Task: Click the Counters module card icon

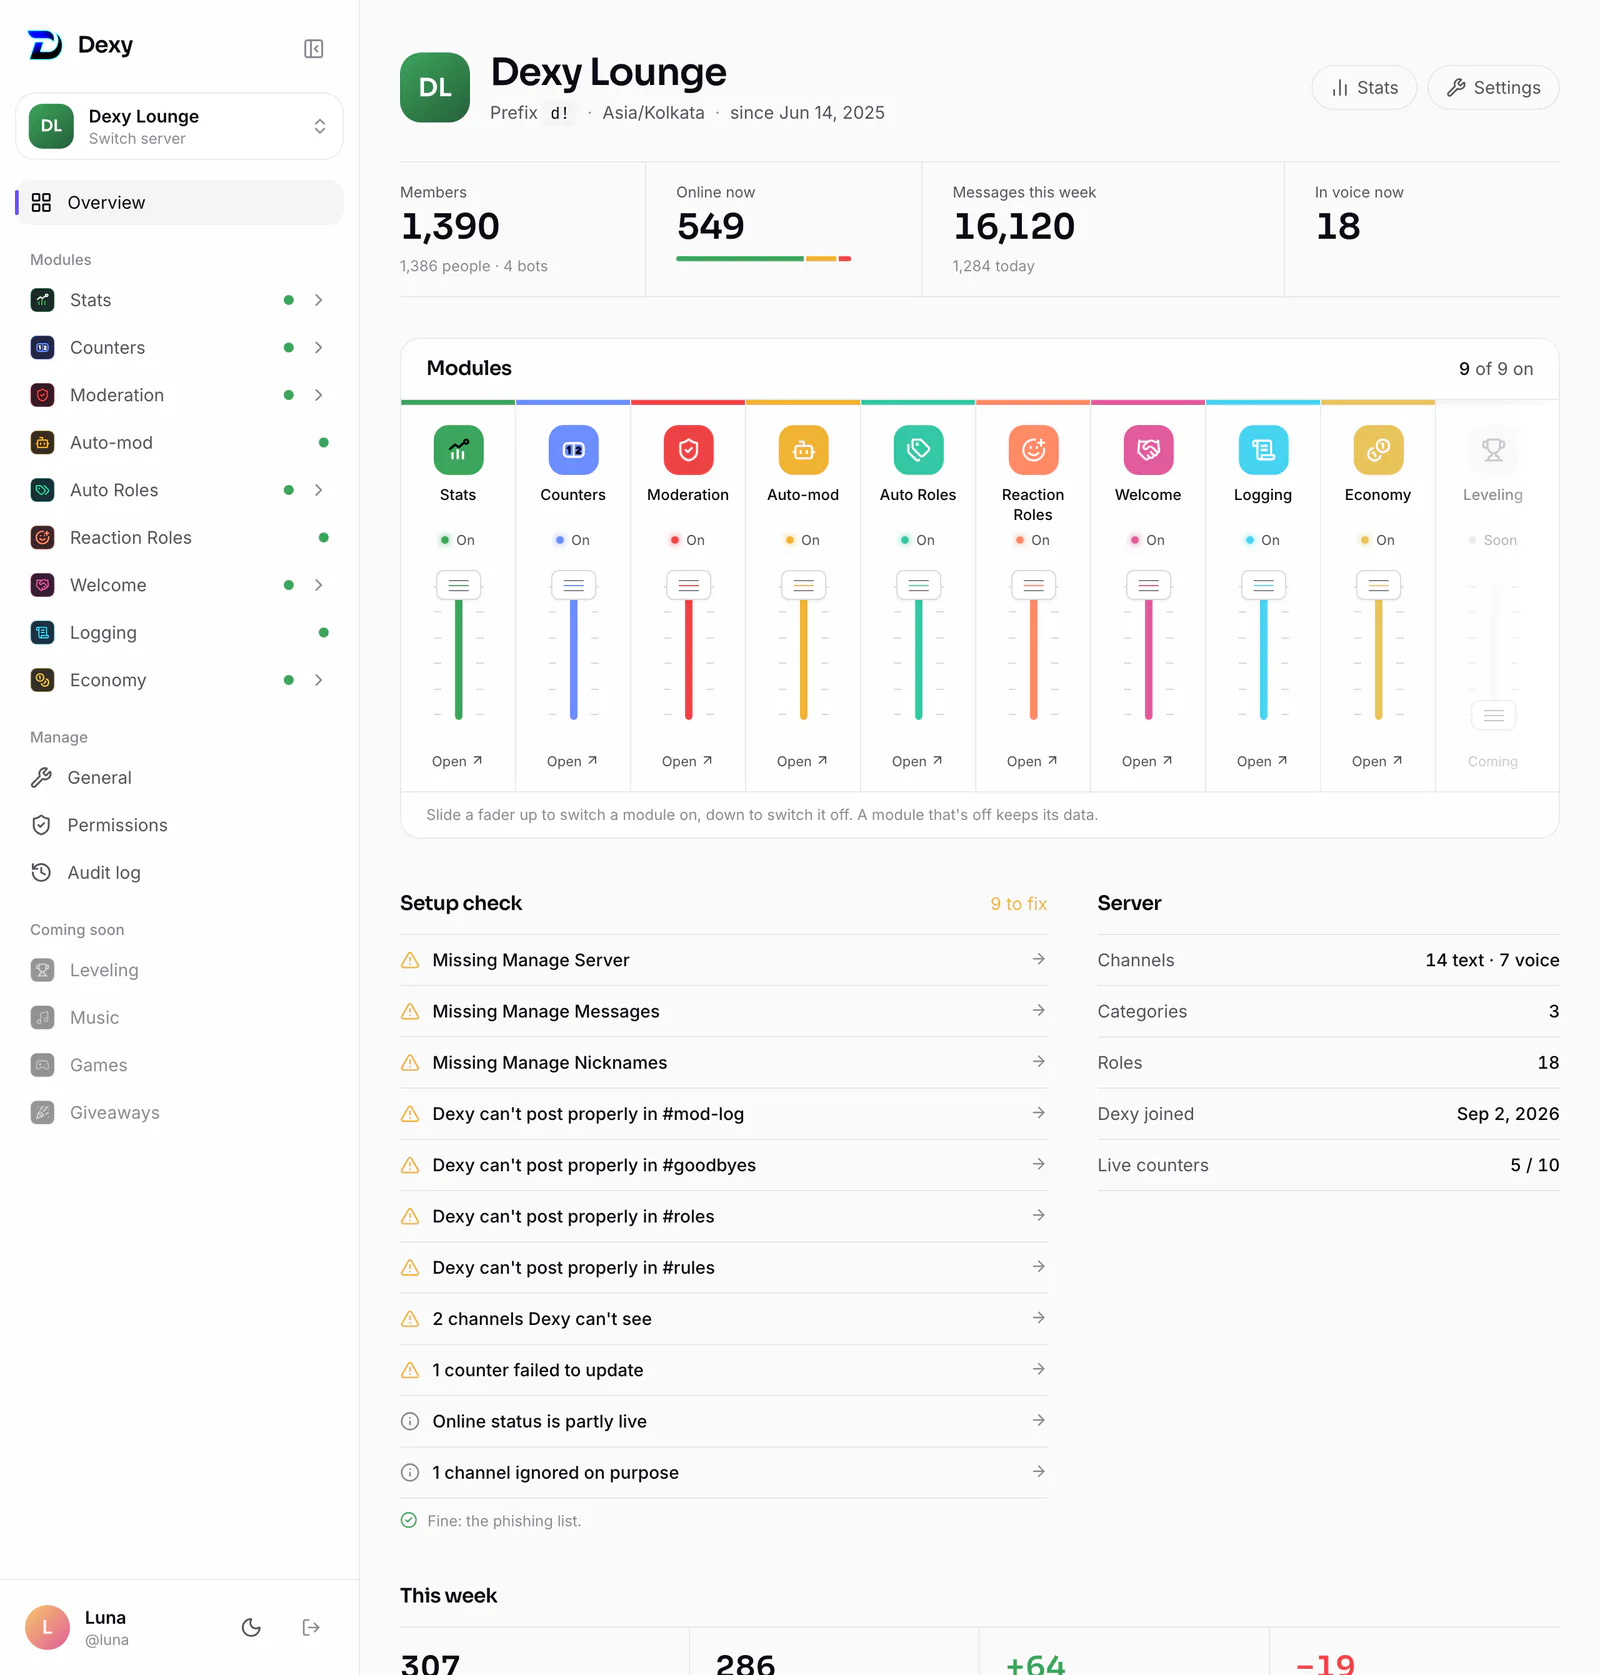Action: tap(573, 450)
